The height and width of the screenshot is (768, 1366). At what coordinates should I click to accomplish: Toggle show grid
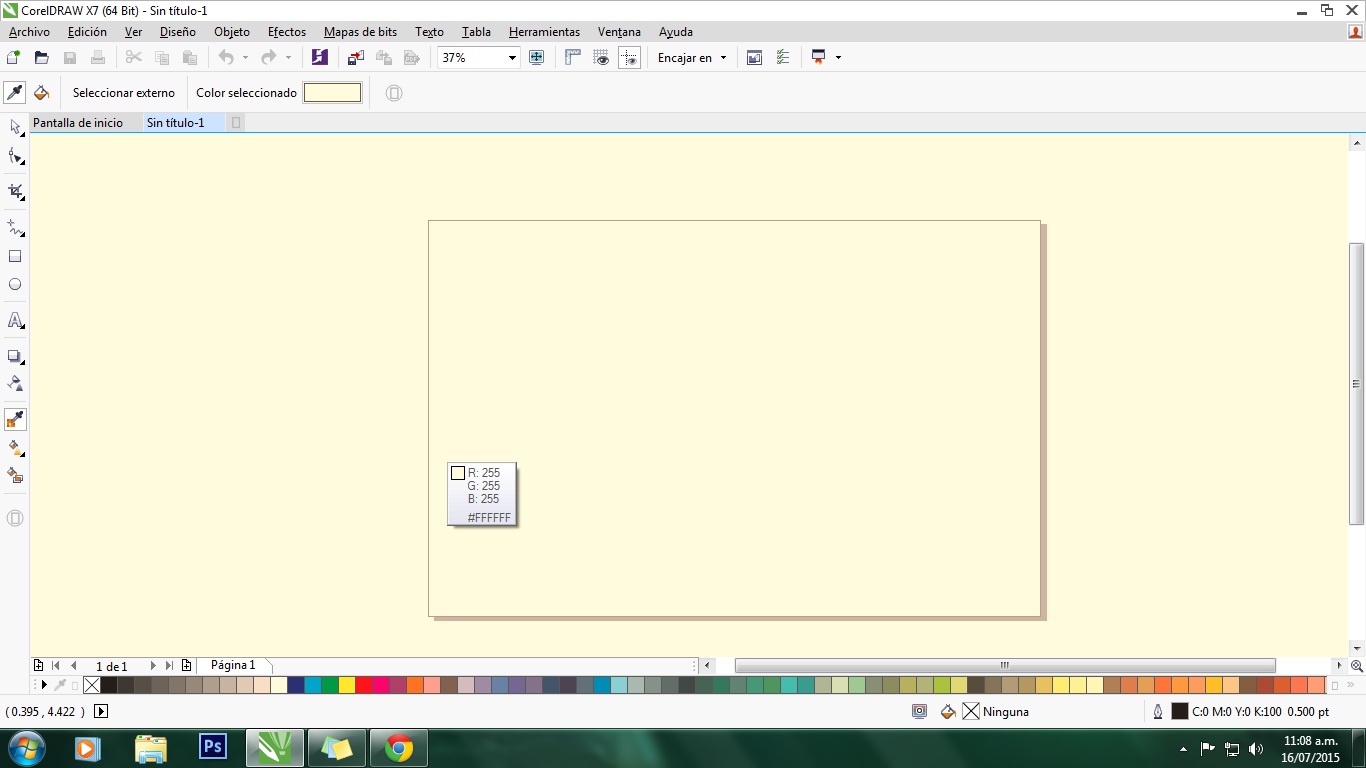coord(601,58)
